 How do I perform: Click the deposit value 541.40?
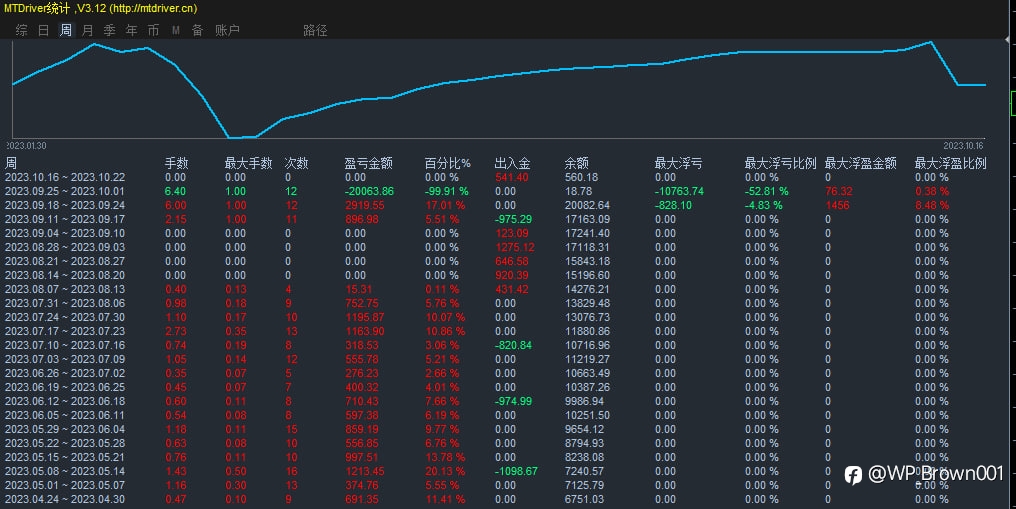click(x=511, y=177)
